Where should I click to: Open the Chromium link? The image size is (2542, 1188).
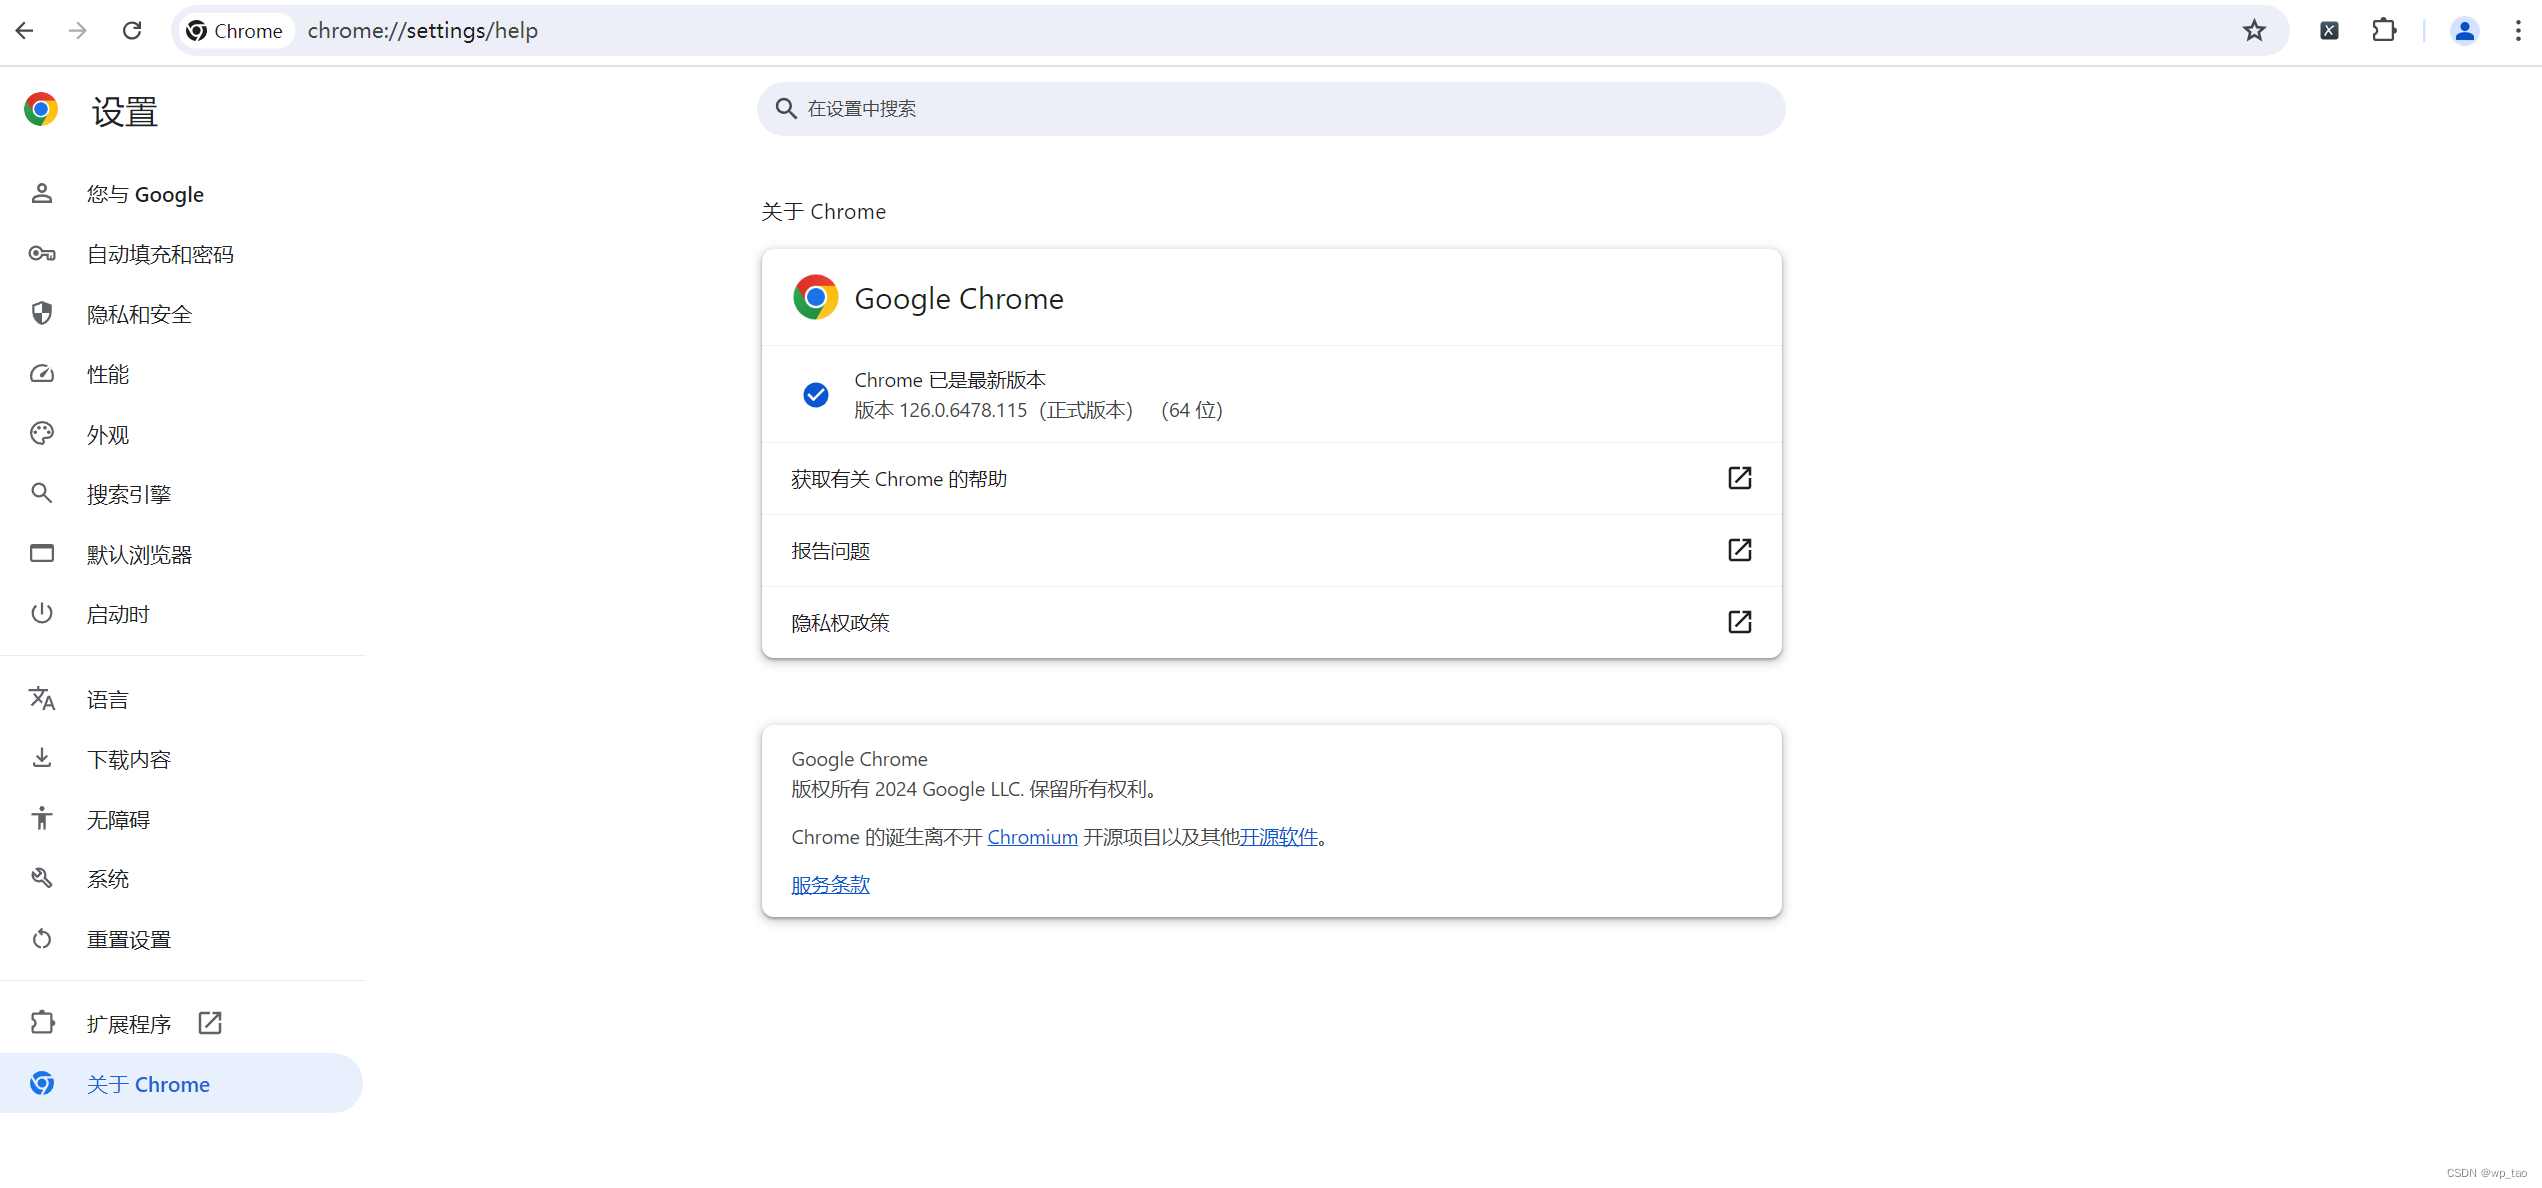coord(1032,837)
